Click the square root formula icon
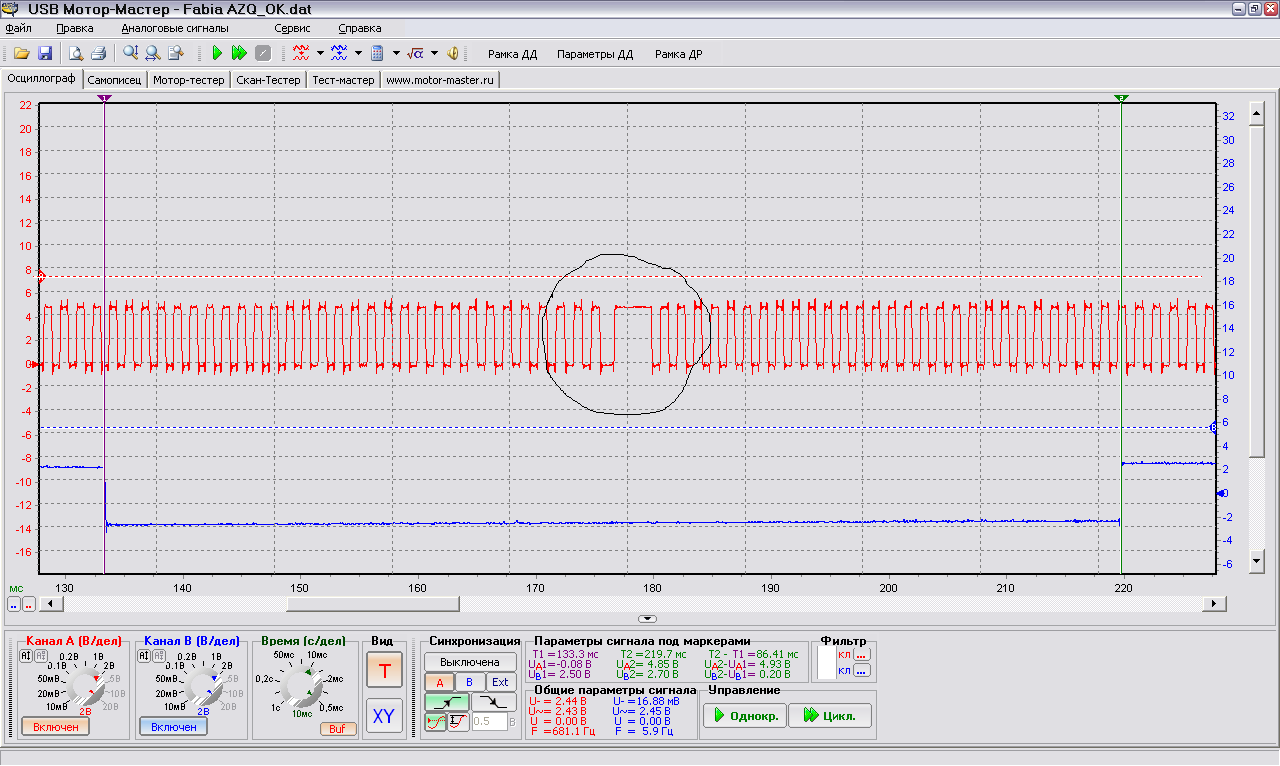Screen dimensions: 1280x766 416,54
